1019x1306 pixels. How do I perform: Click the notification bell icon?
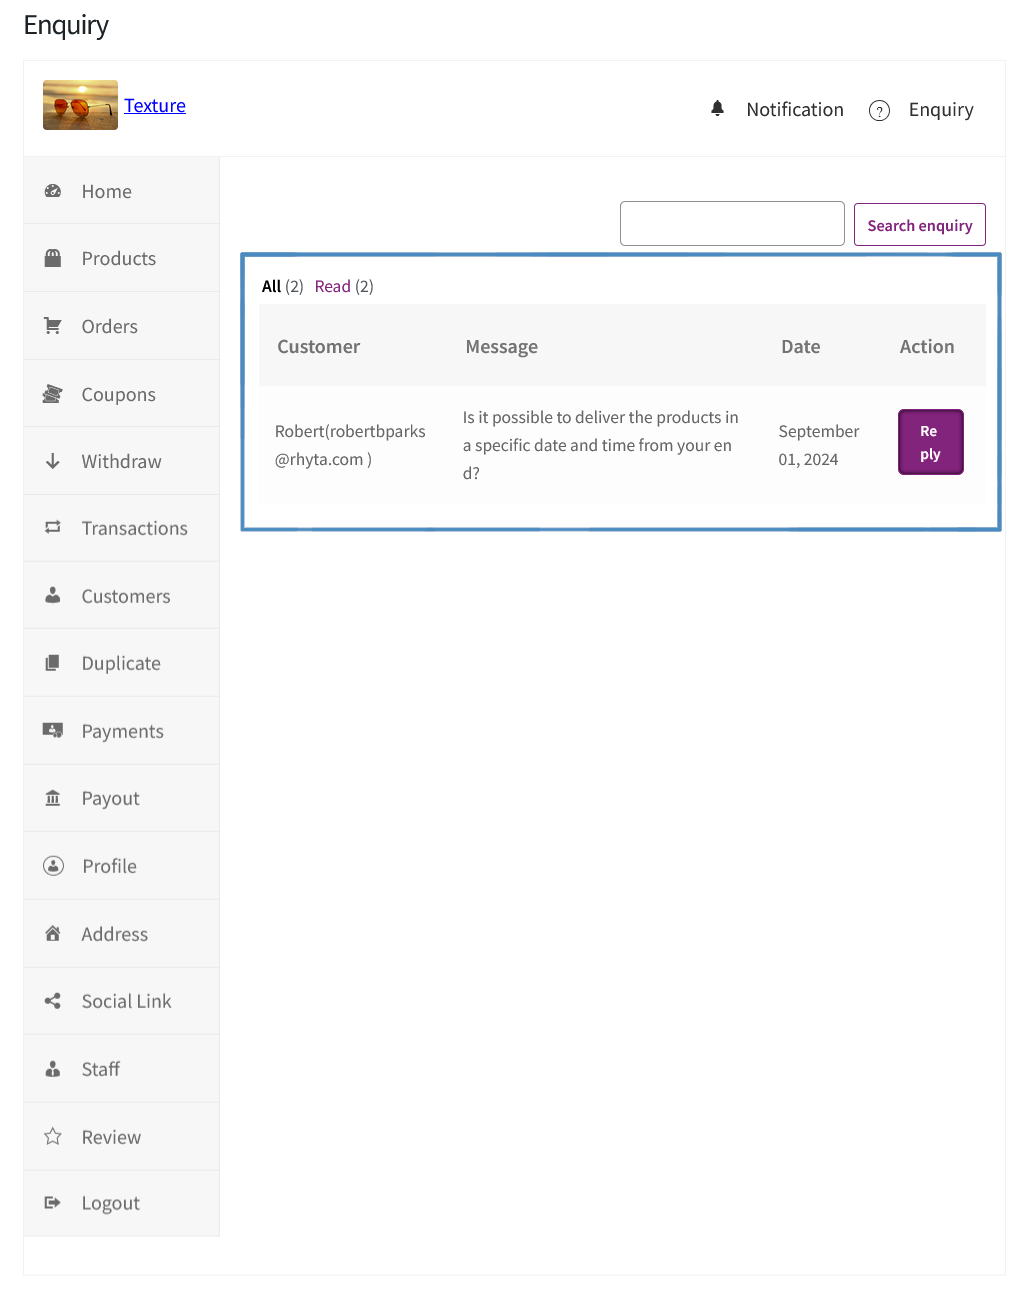click(717, 108)
